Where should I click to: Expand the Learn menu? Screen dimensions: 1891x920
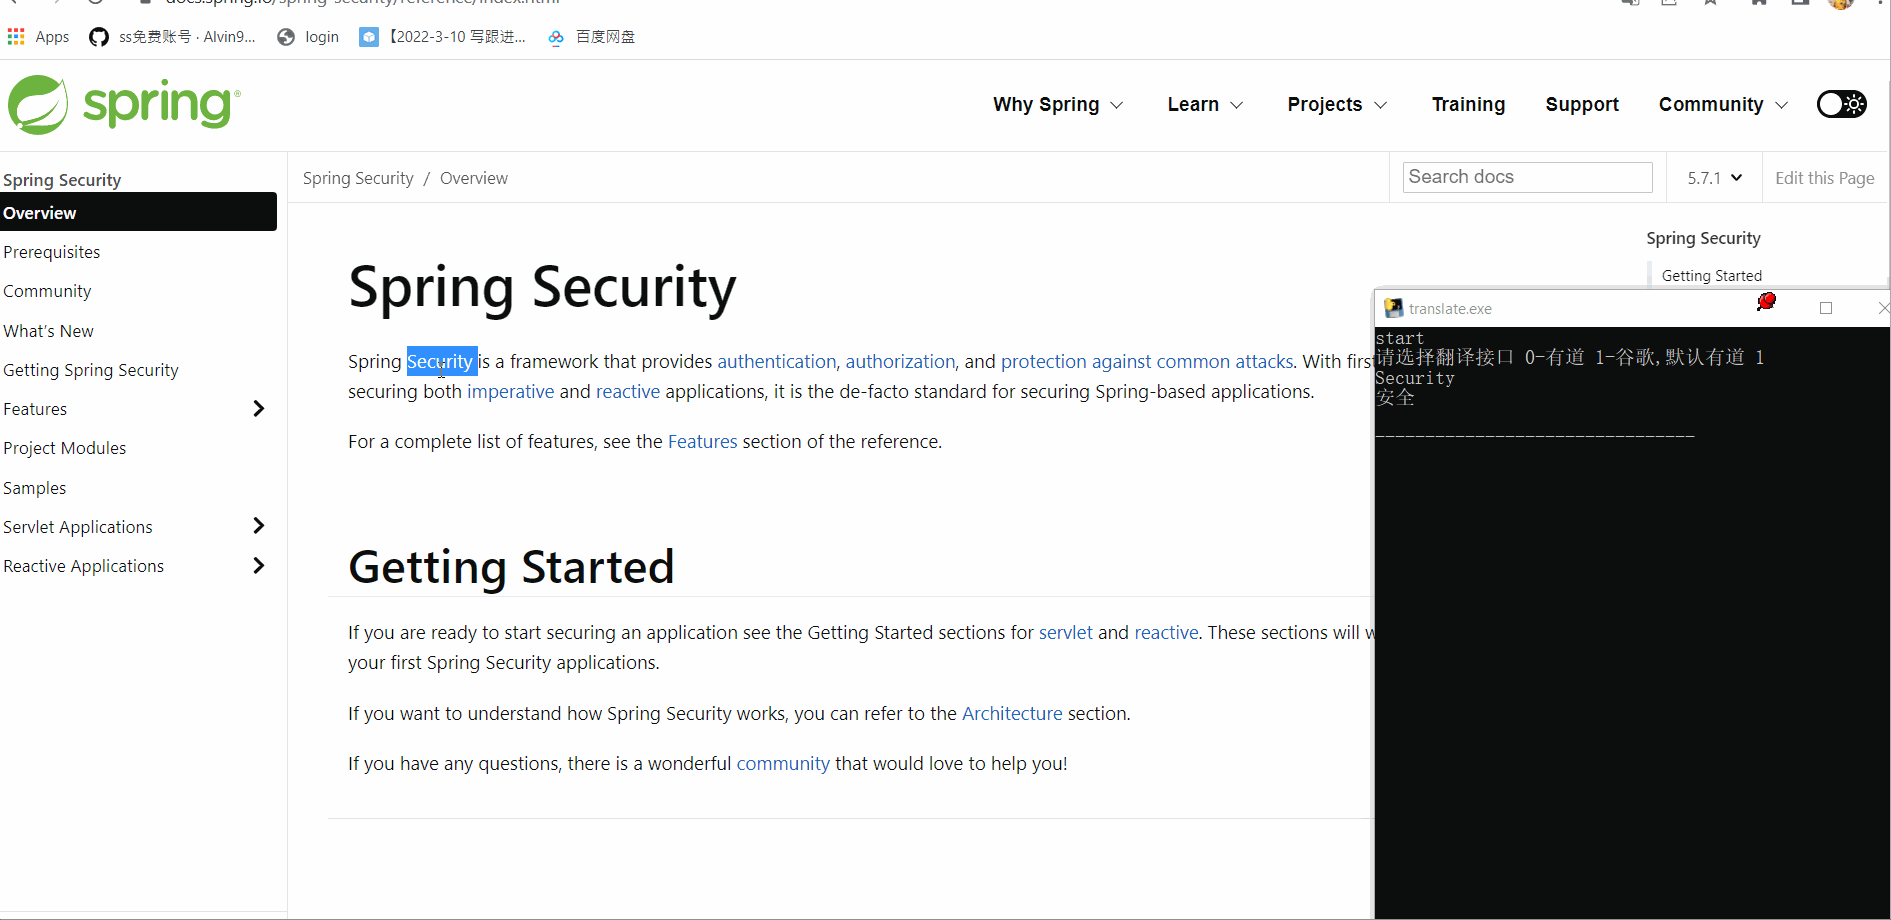[1205, 104]
